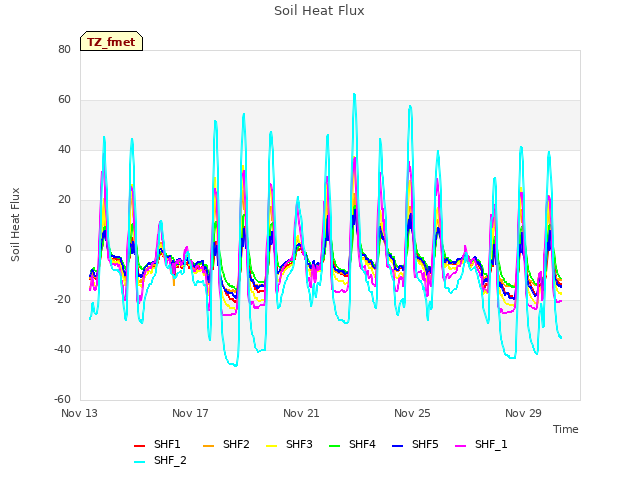The image size is (640, 480).
Task: Click the Nov 13 x-axis label
Action: click(80, 413)
